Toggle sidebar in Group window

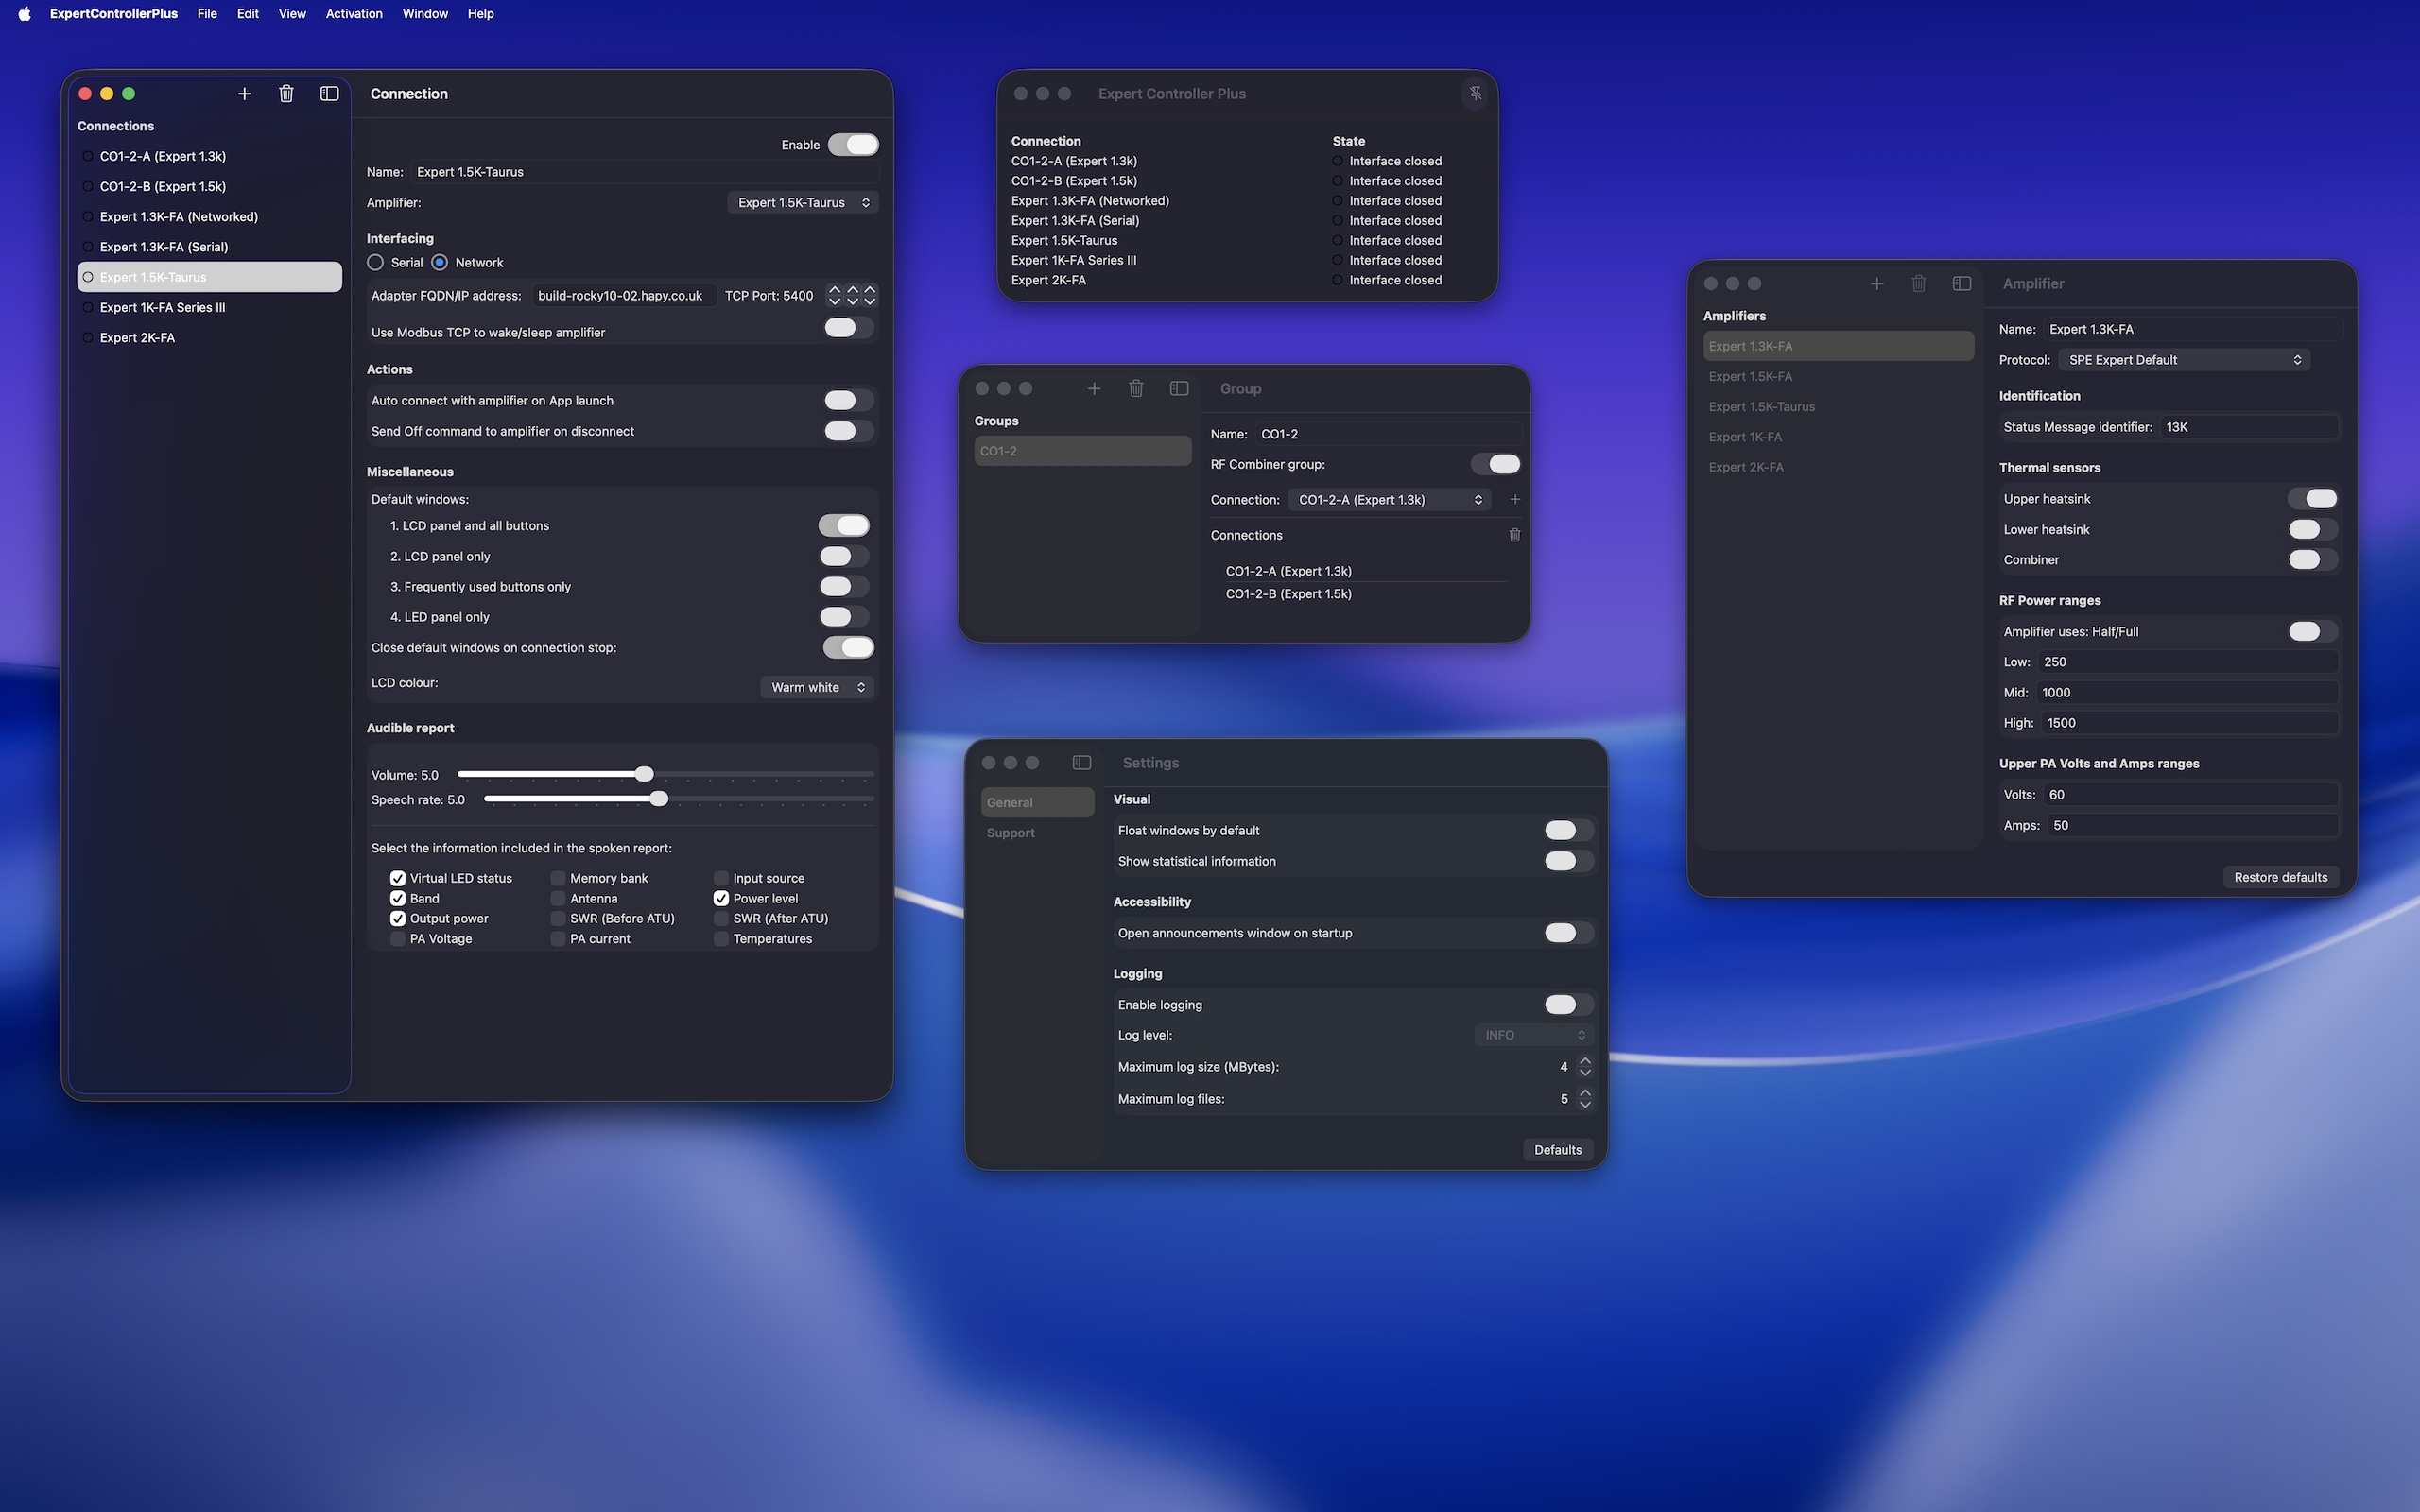click(x=1179, y=388)
